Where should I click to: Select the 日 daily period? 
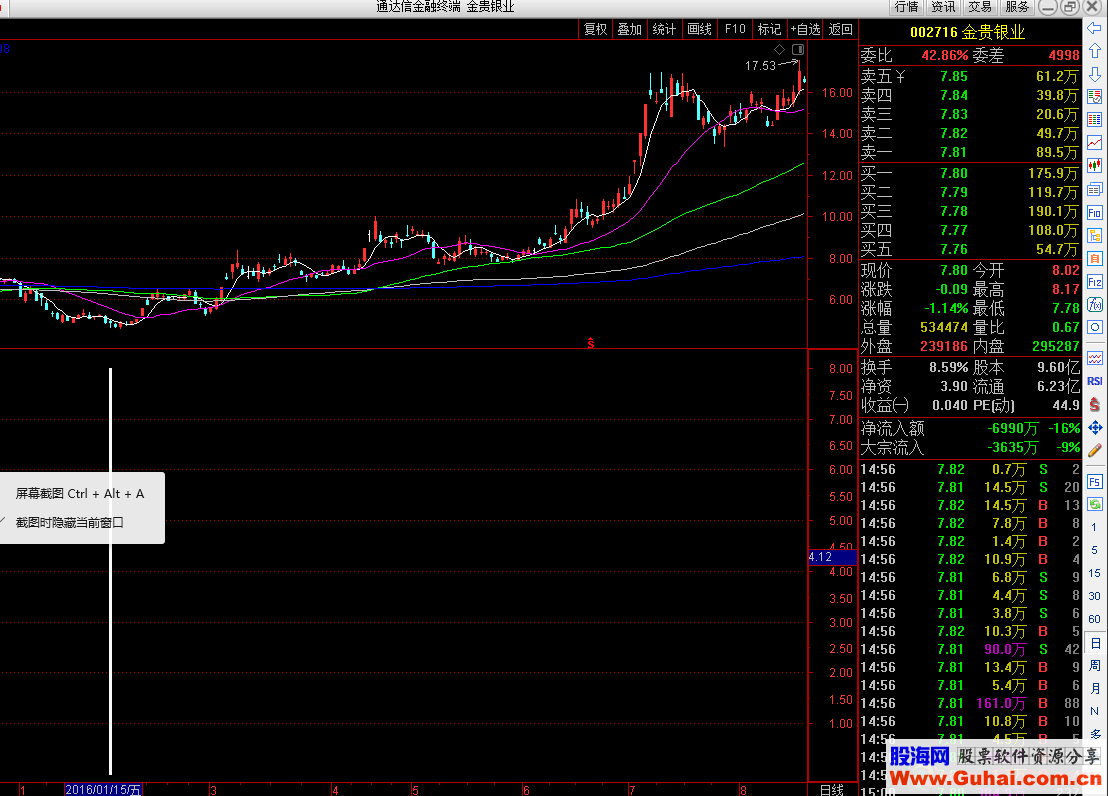[1095, 643]
